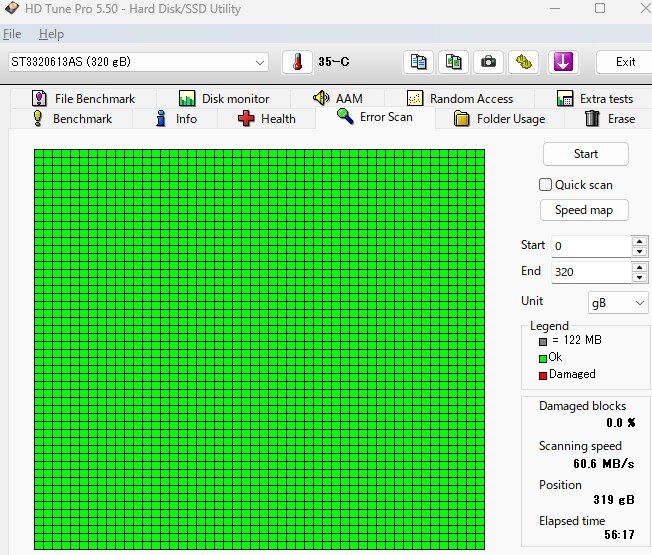This screenshot has width=652, height=555.
Task: Maximize the HD Tune Pro window
Action: (x=600, y=8)
